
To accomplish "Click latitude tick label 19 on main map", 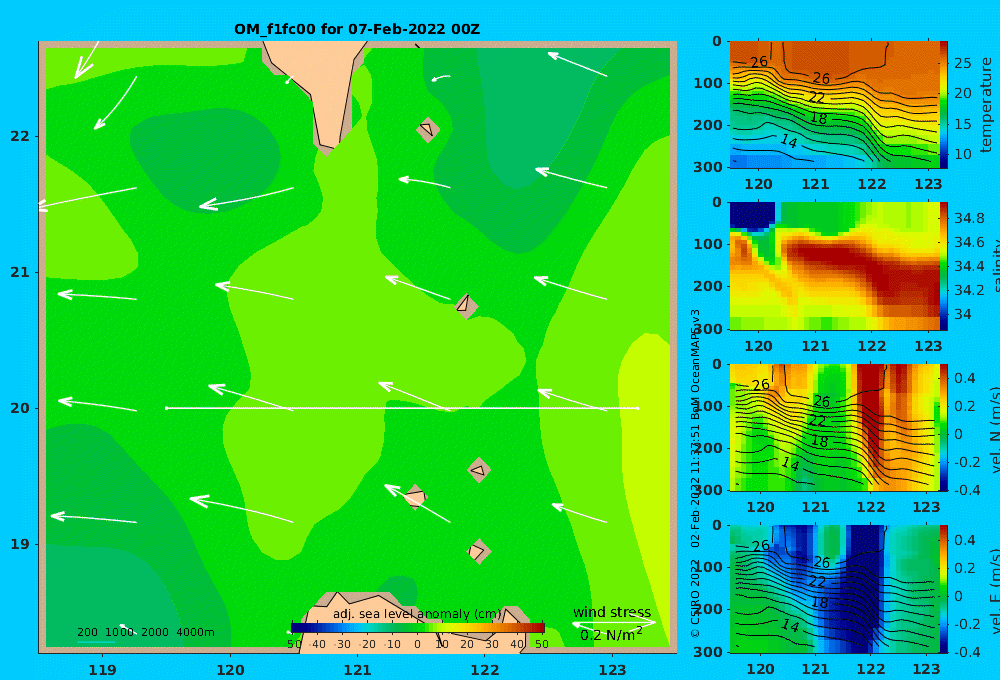I will coord(20,544).
